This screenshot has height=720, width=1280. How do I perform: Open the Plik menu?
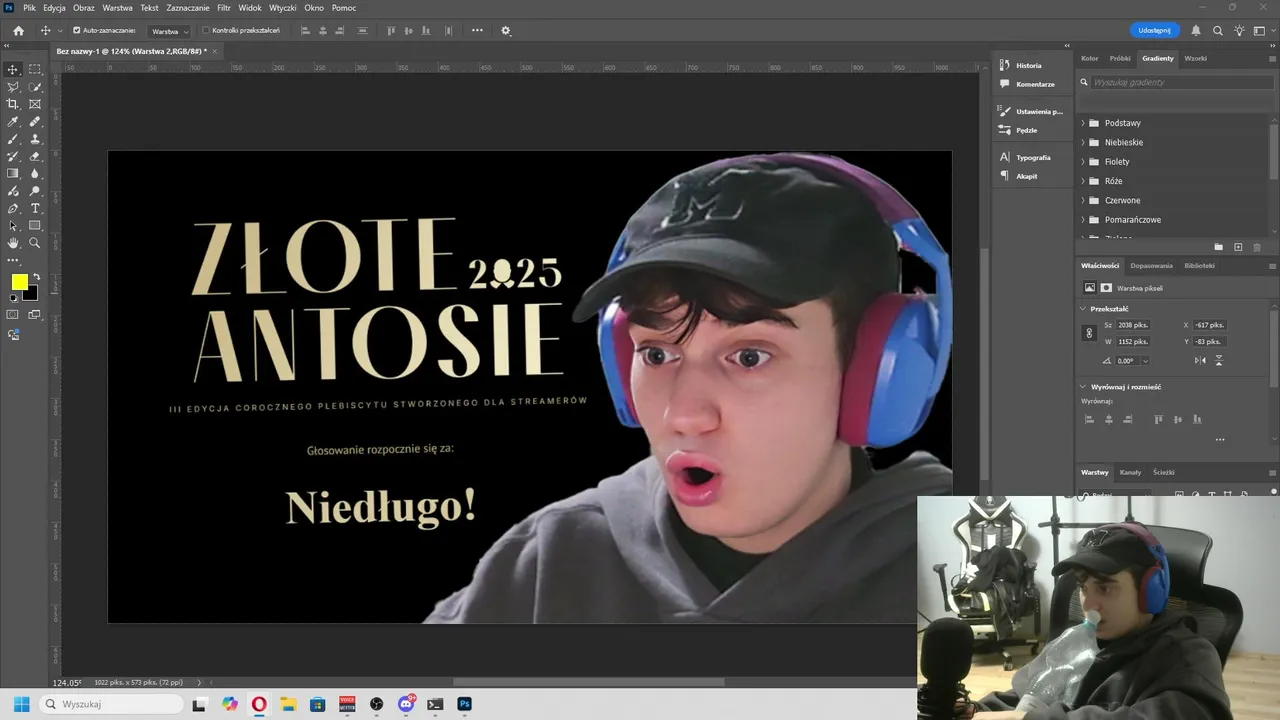tap(29, 8)
